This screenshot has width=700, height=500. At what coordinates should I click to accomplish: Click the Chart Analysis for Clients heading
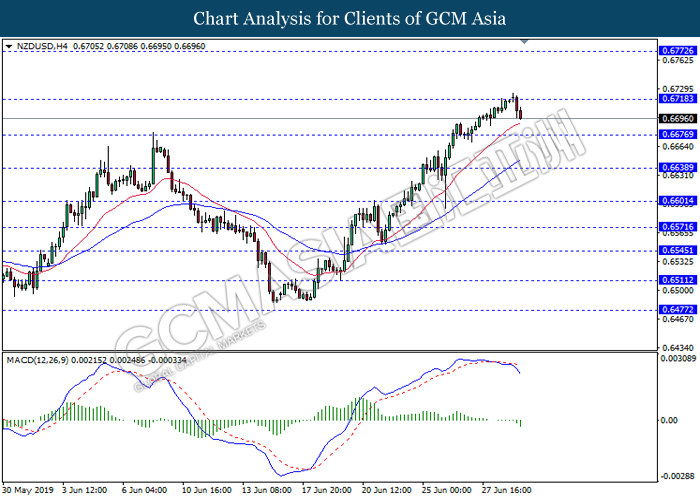(350, 19)
